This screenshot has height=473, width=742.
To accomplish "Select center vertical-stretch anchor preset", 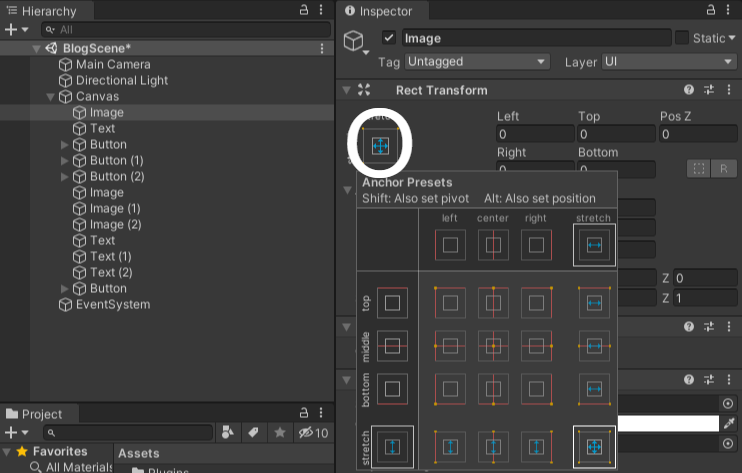I will point(493,447).
